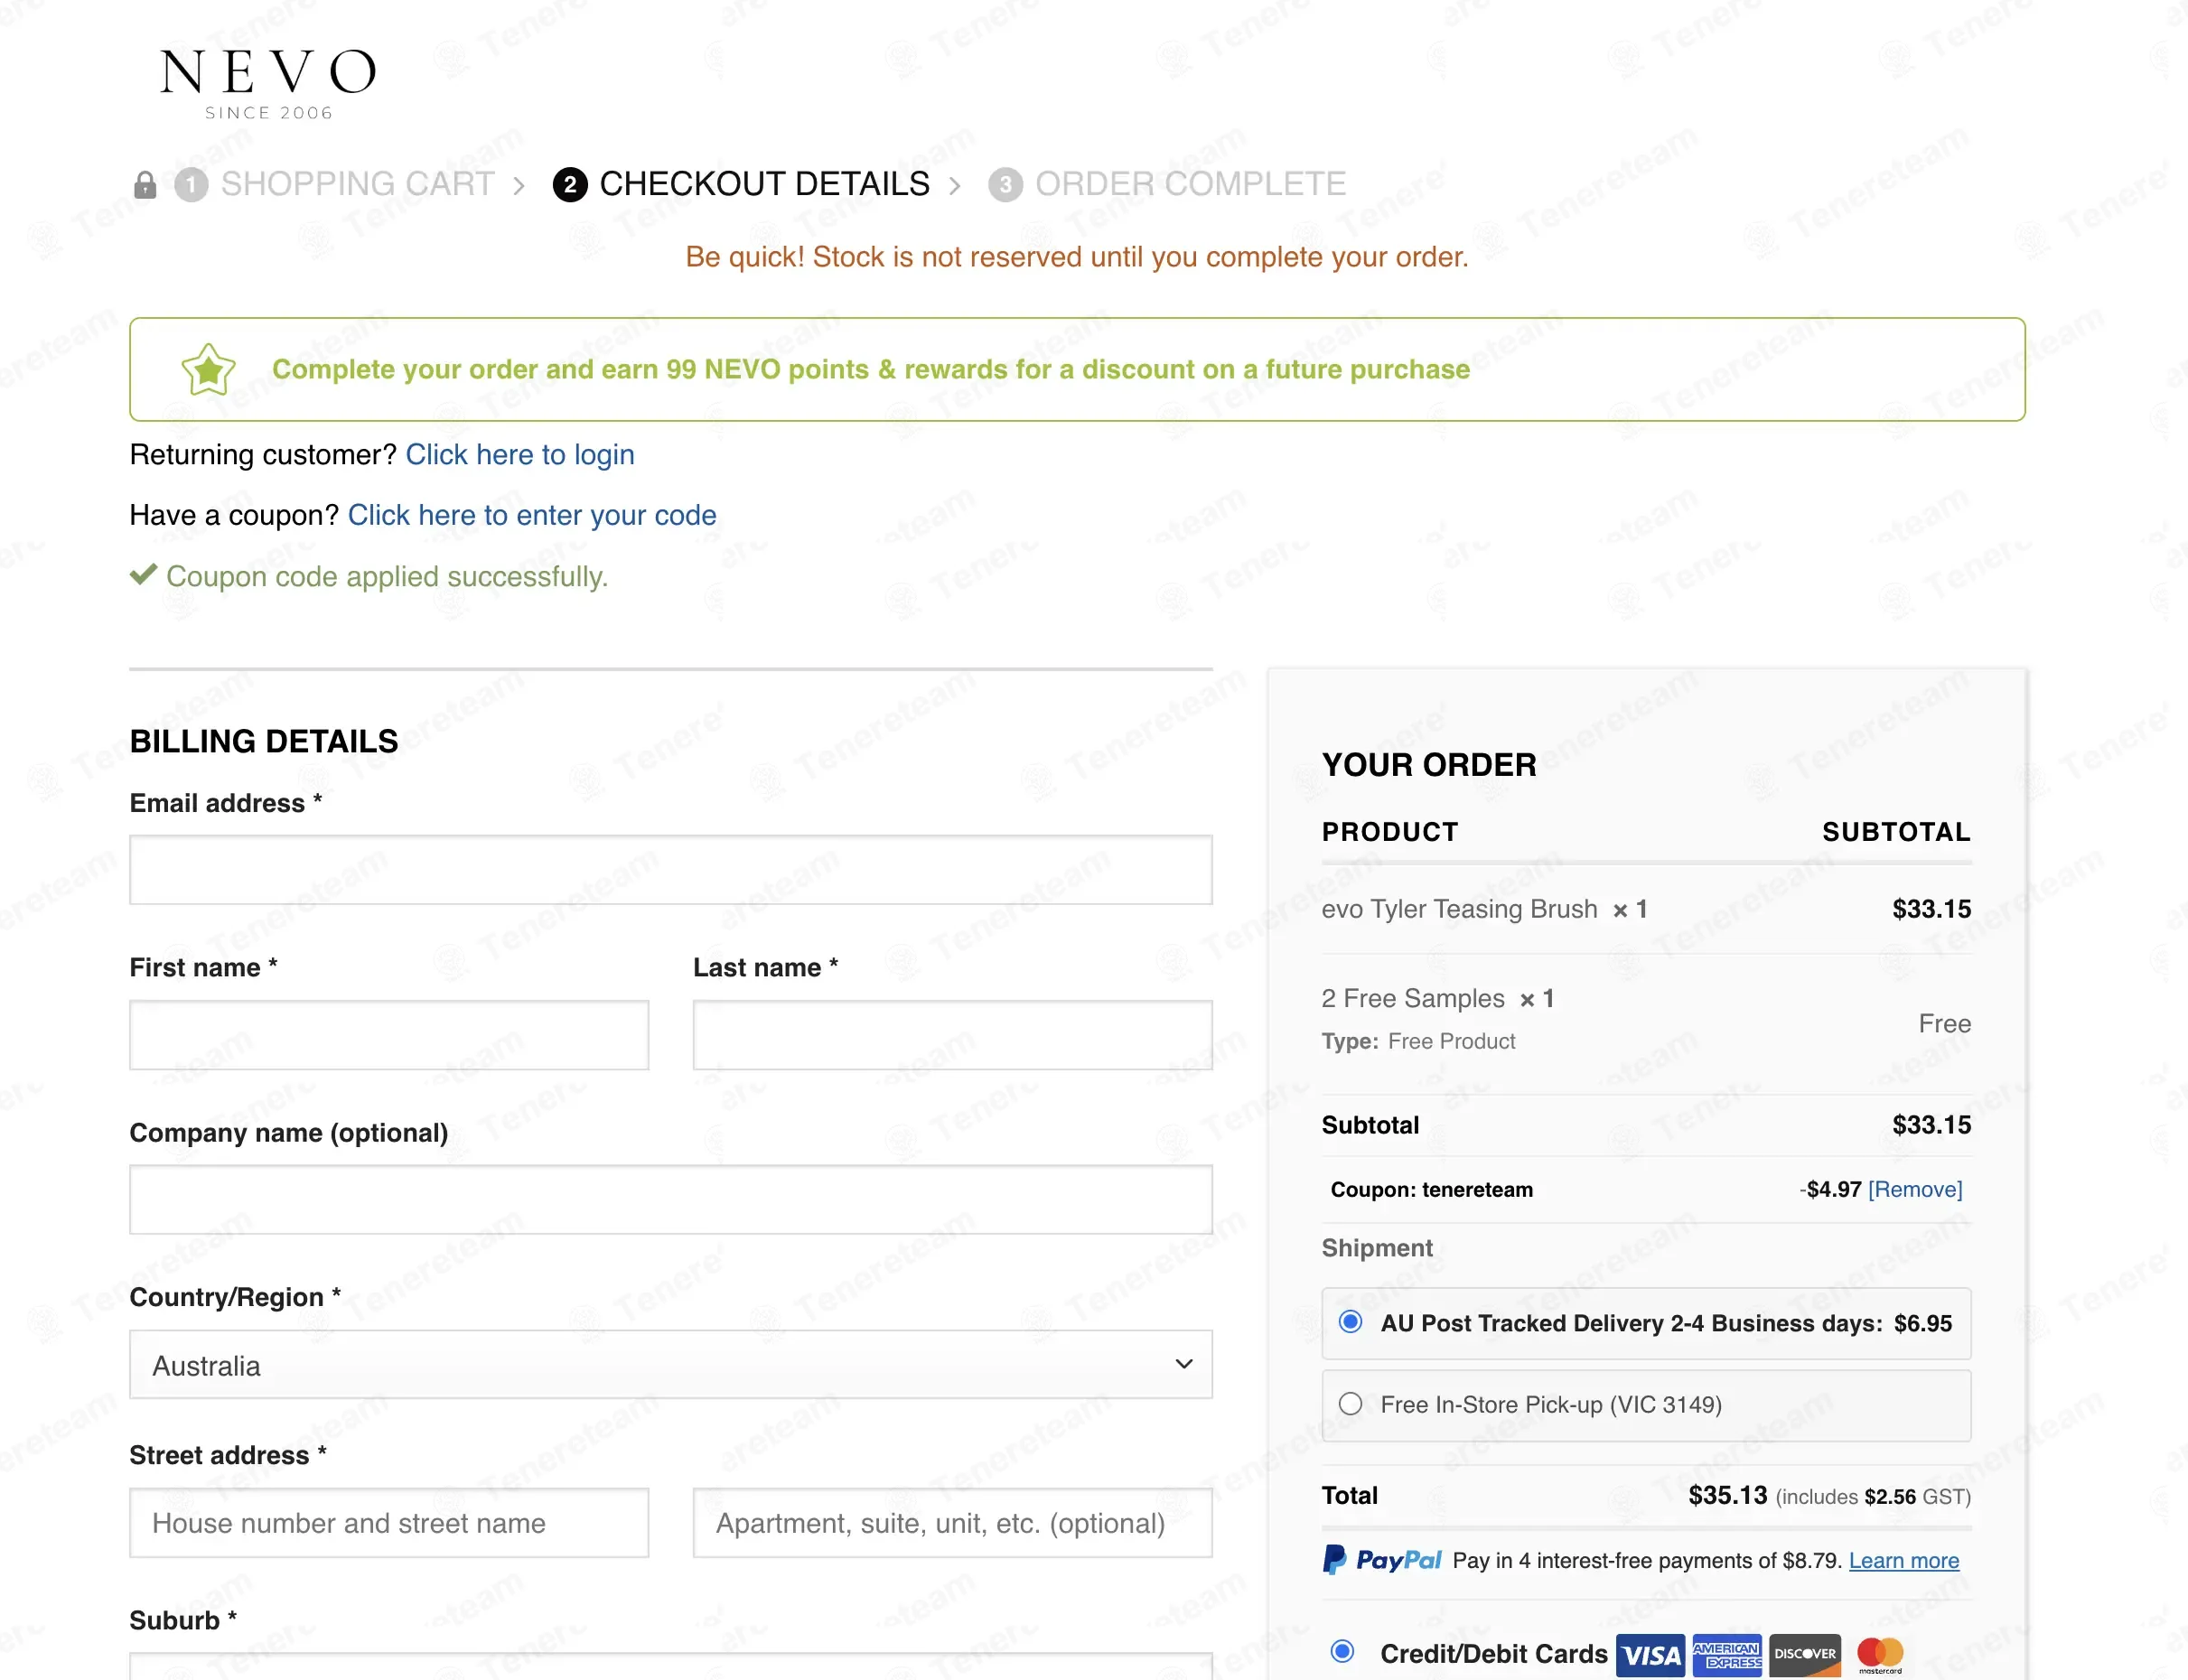Click the PayPal logo
The width and height of the screenshot is (2188, 1680).
pyautogui.click(x=1381, y=1560)
